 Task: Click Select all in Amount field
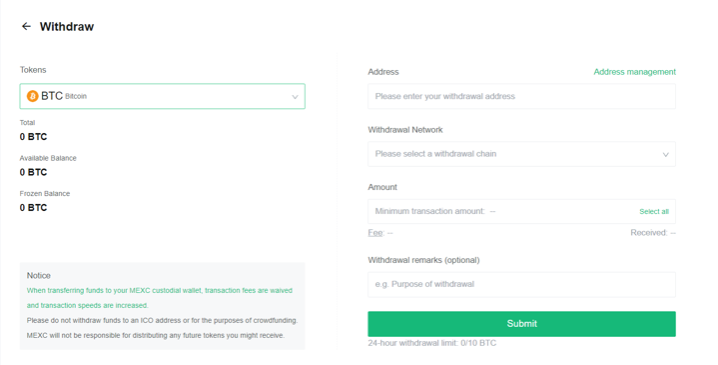(x=654, y=212)
